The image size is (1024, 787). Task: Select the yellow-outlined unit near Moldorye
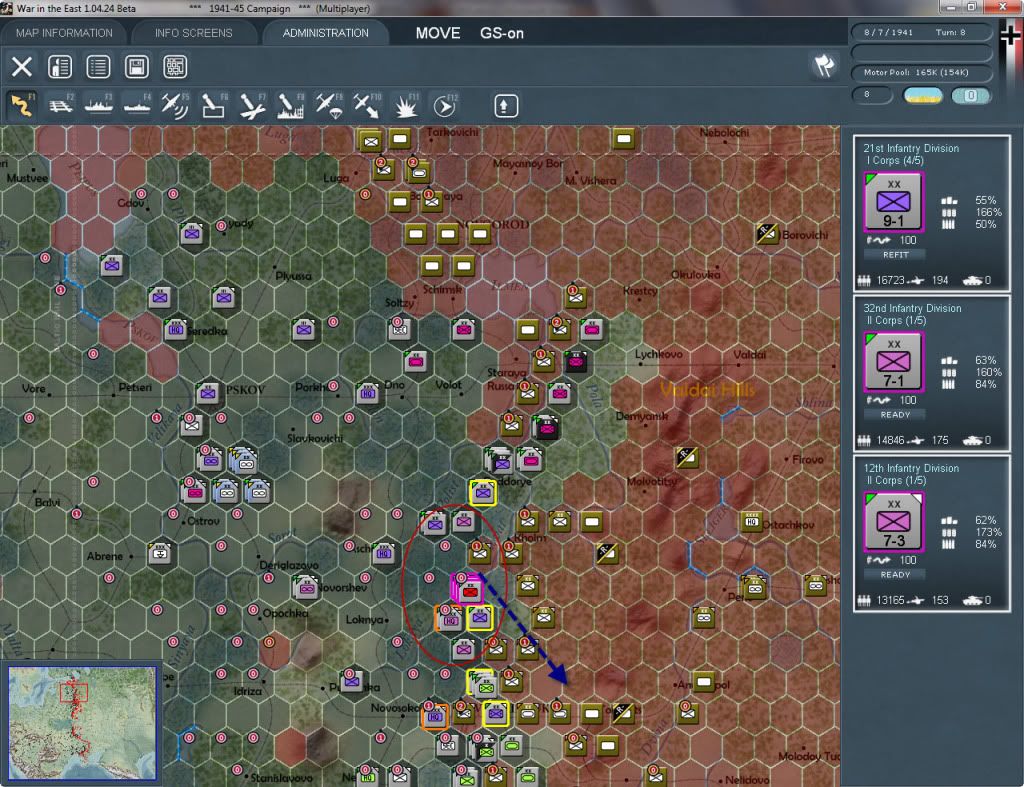pyautogui.click(x=483, y=492)
